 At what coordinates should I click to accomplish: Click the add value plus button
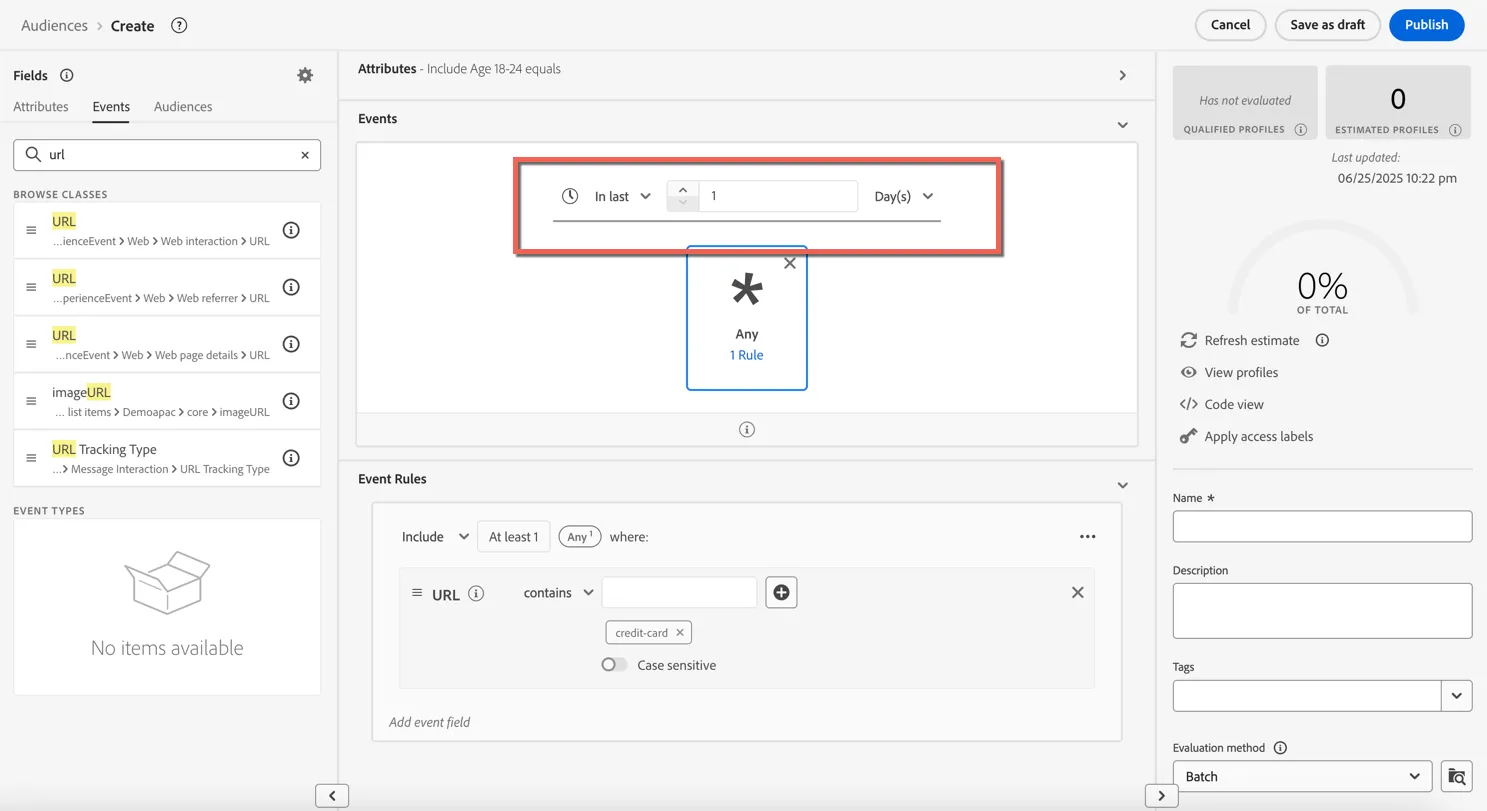781,592
